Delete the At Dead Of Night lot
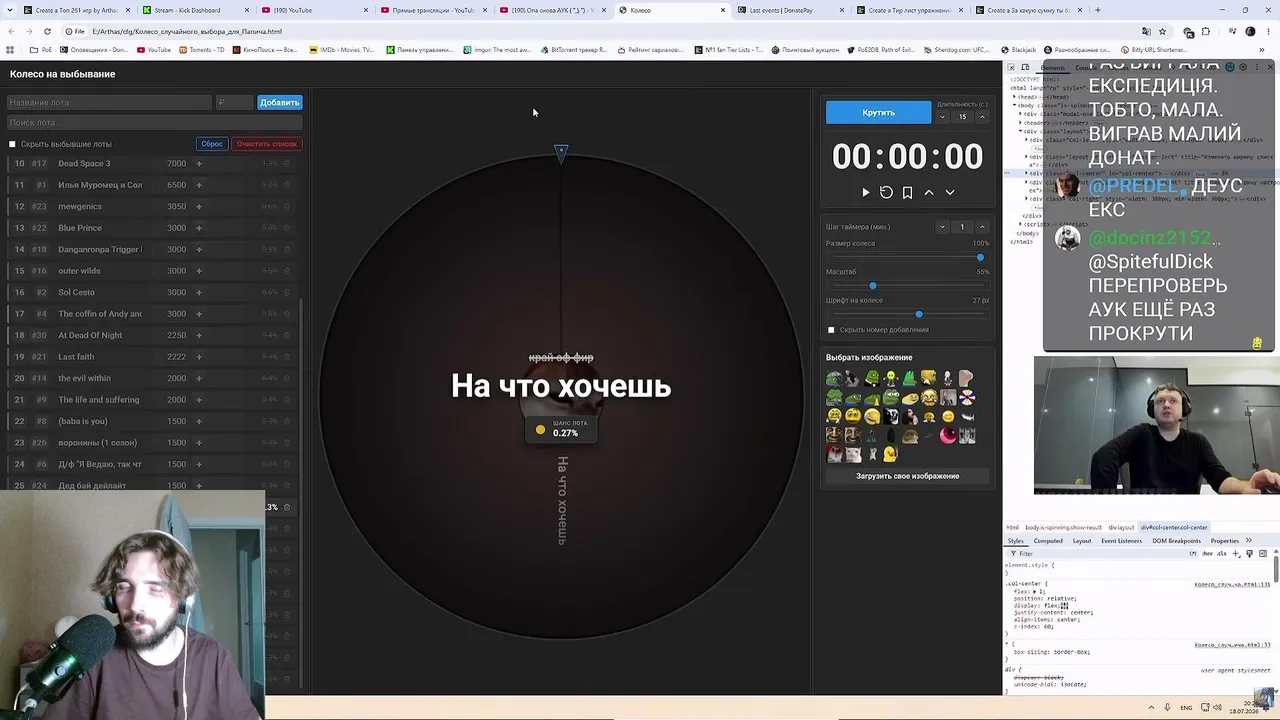1280x720 pixels. coord(287,335)
